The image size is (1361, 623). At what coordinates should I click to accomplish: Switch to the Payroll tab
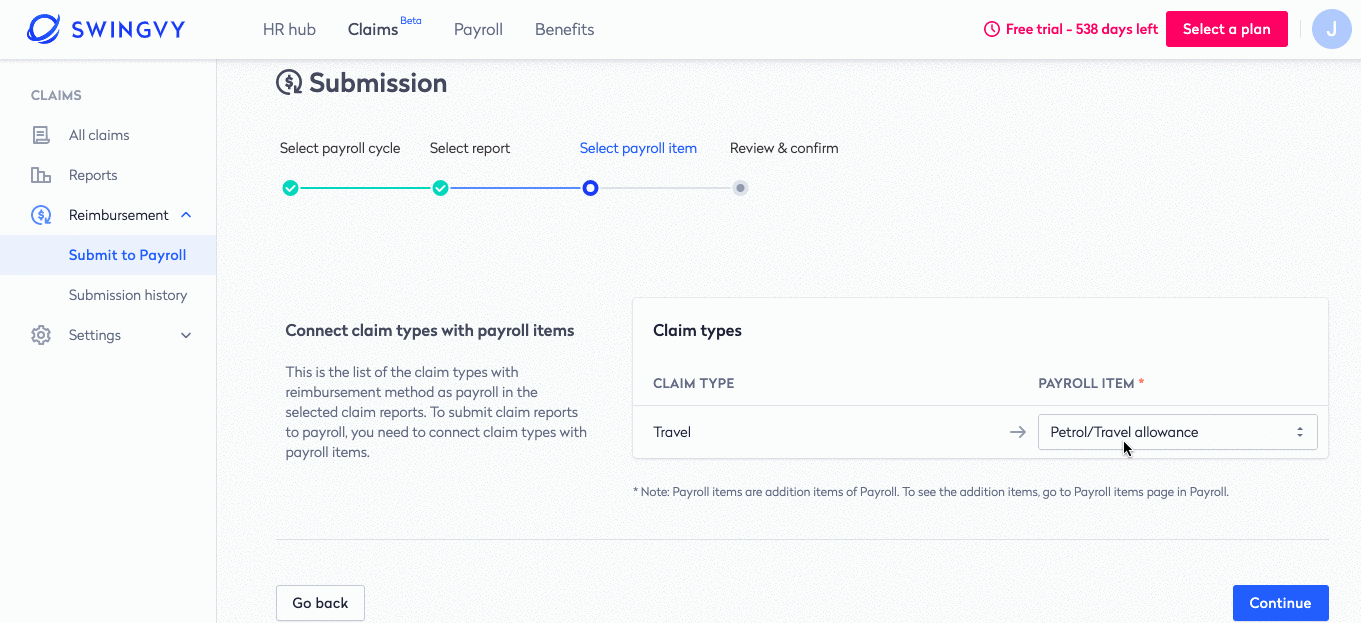(x=478, y=29)
